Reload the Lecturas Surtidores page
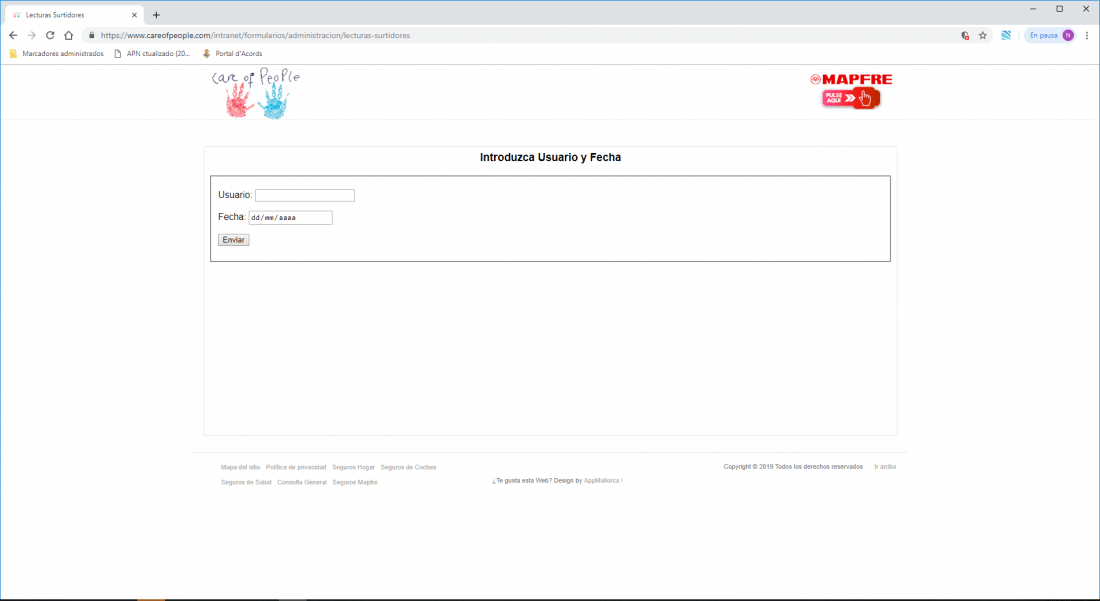The width and height of the screenshot is (1100, 601). point(50,35)
